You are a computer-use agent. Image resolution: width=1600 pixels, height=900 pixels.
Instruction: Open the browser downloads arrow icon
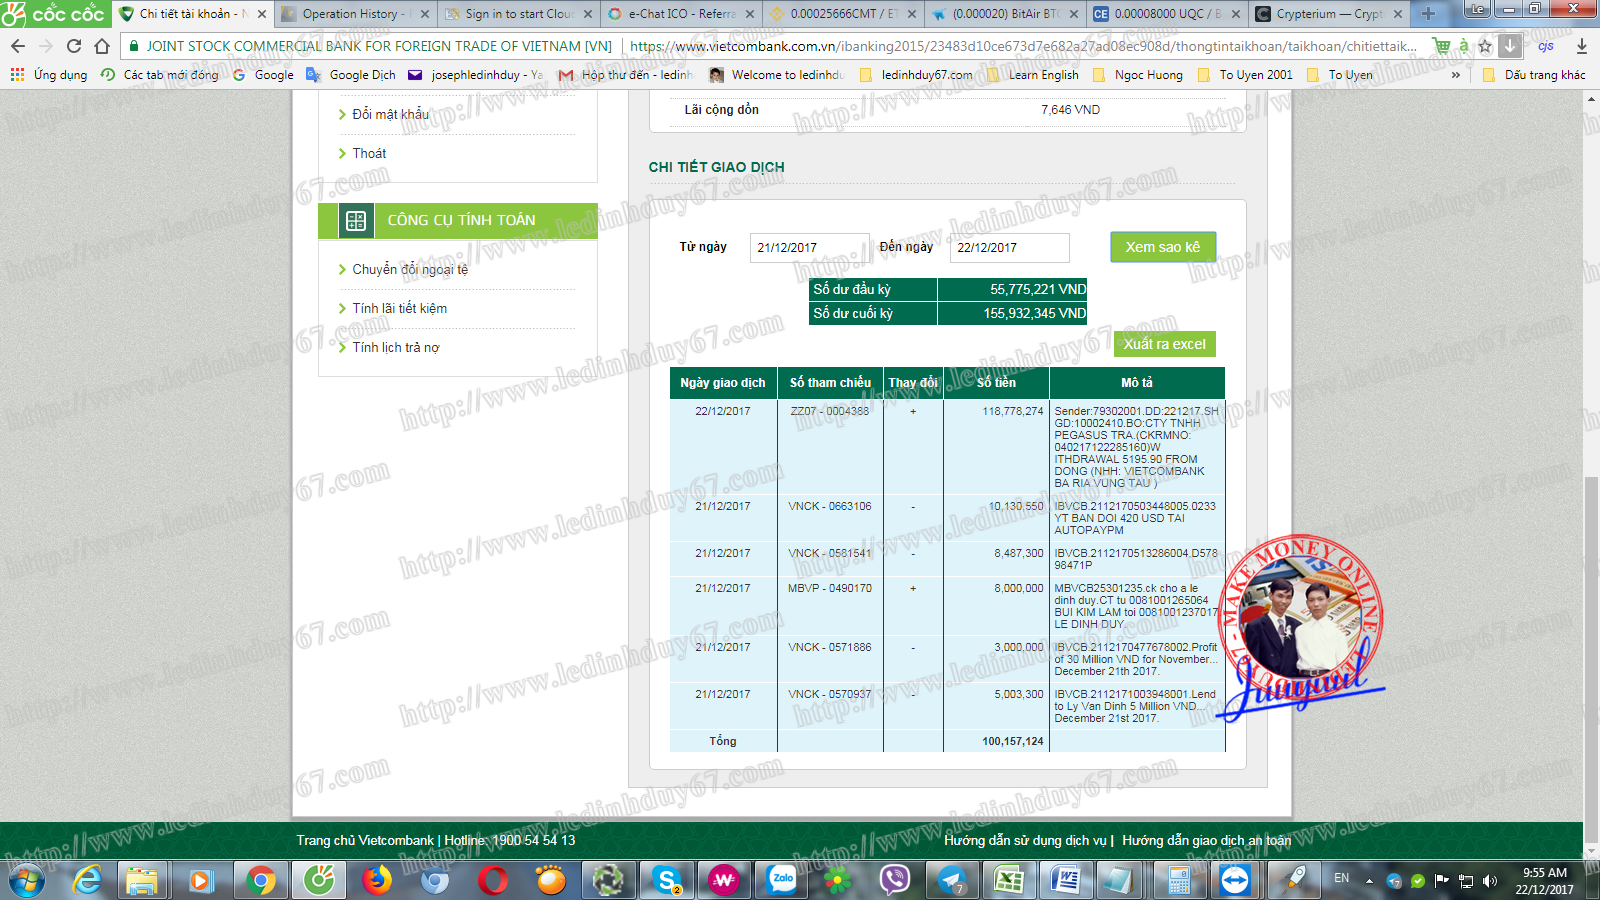(1582, 46)
